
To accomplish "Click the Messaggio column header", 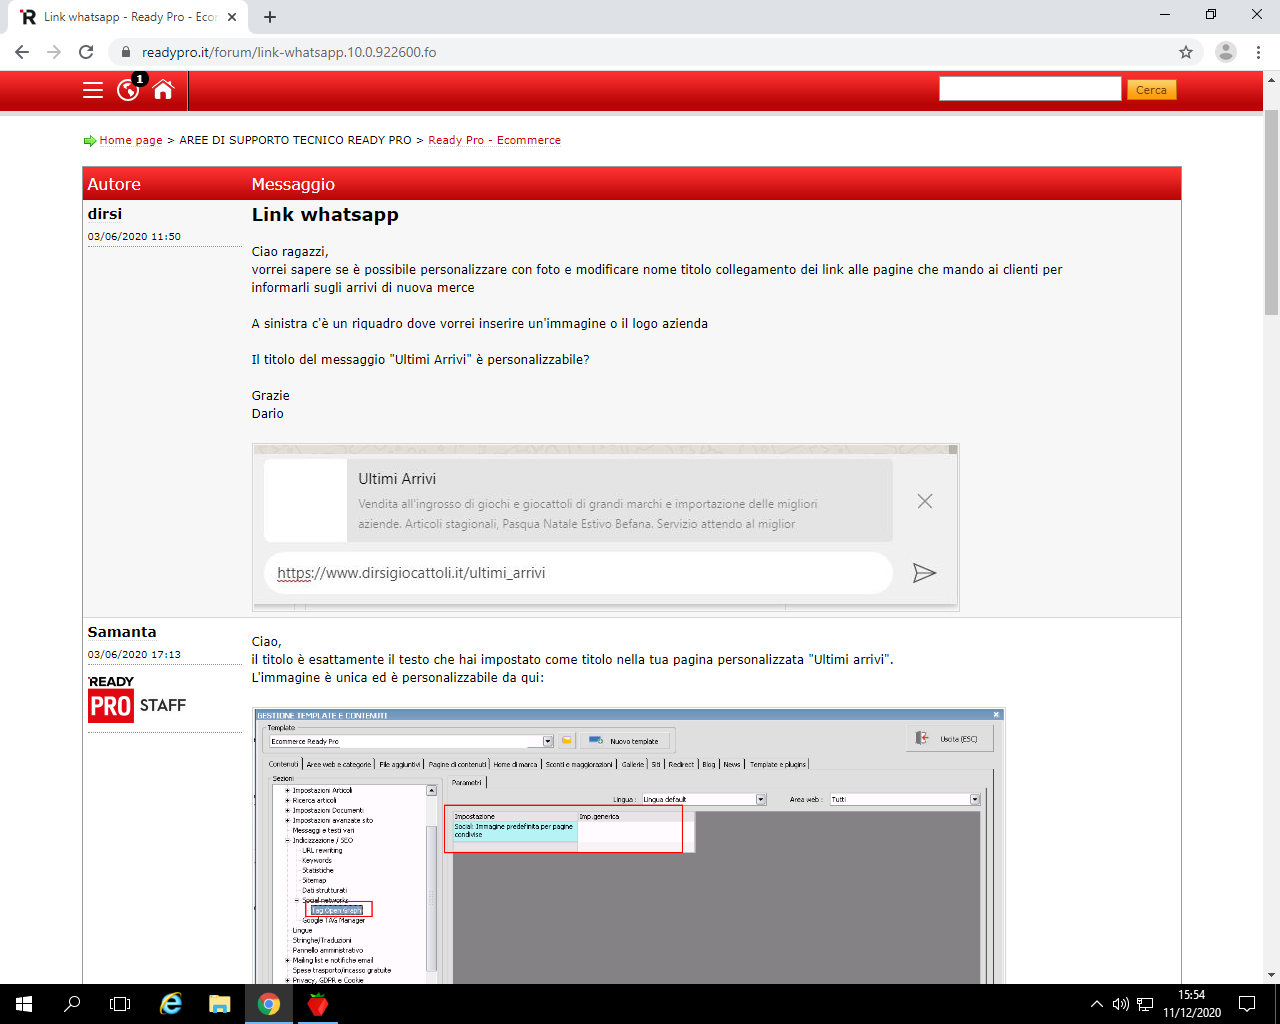I will (x=293, y=184).
